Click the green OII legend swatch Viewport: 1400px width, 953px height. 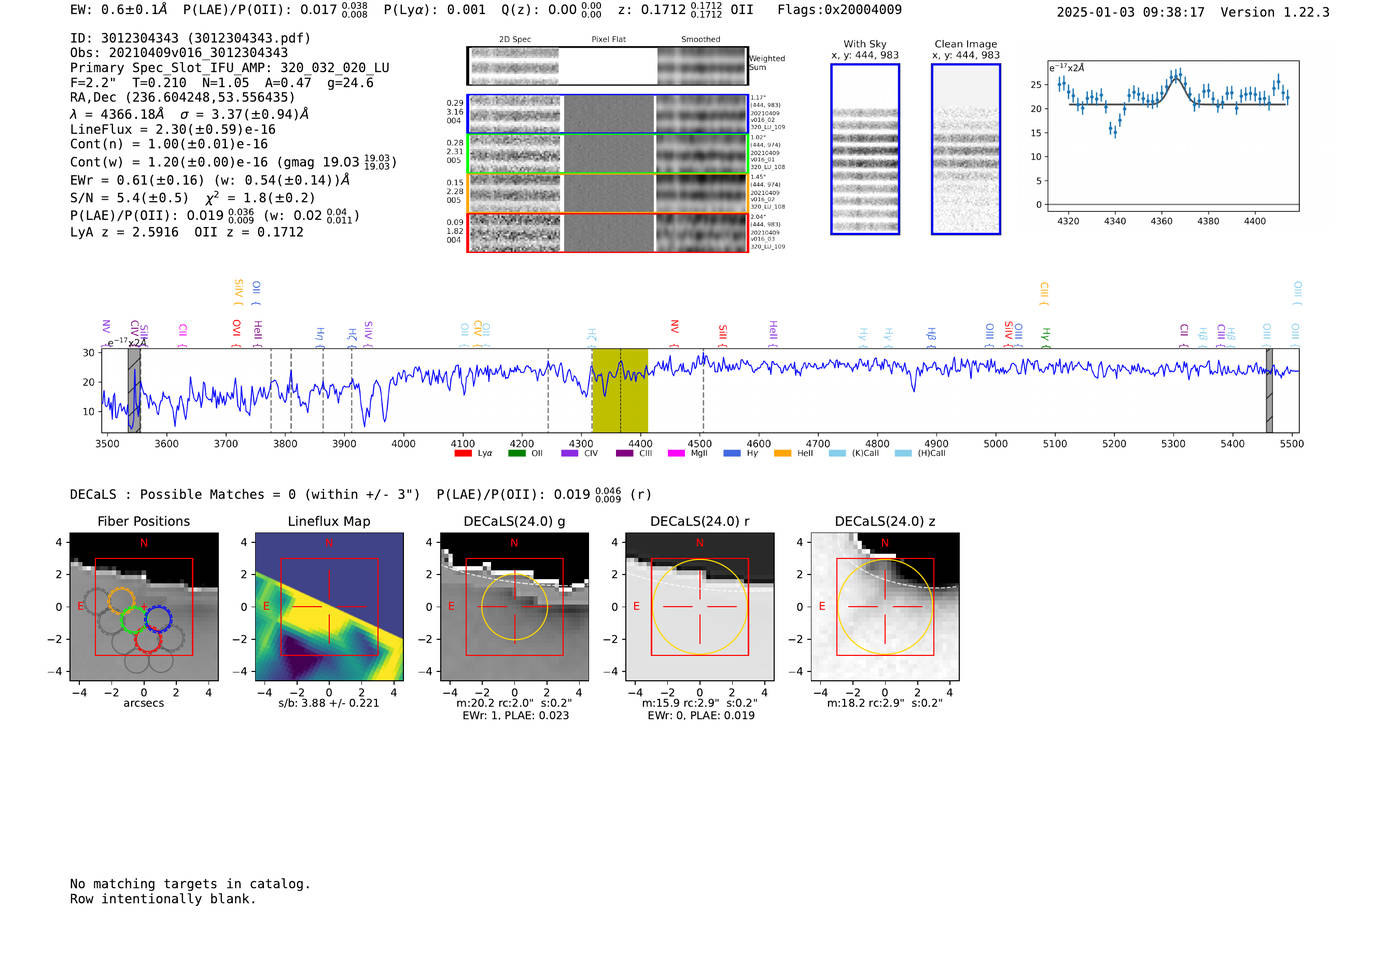click(517, 453)
